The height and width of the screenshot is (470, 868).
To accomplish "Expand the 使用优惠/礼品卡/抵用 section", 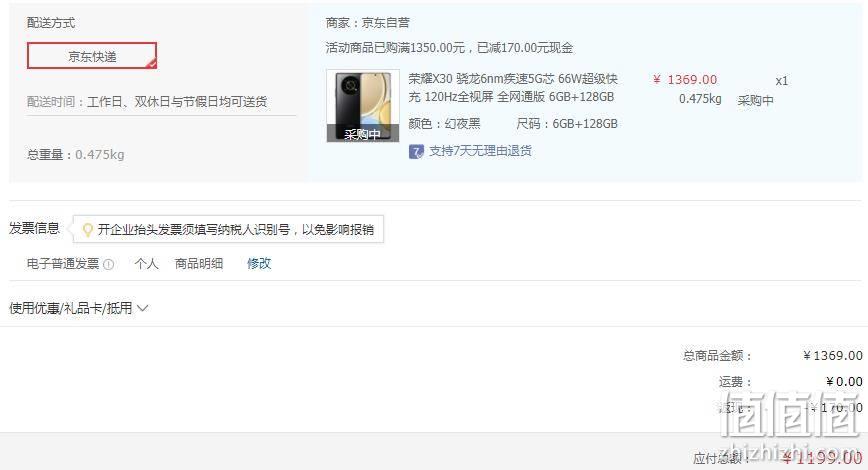I will 79,308.
